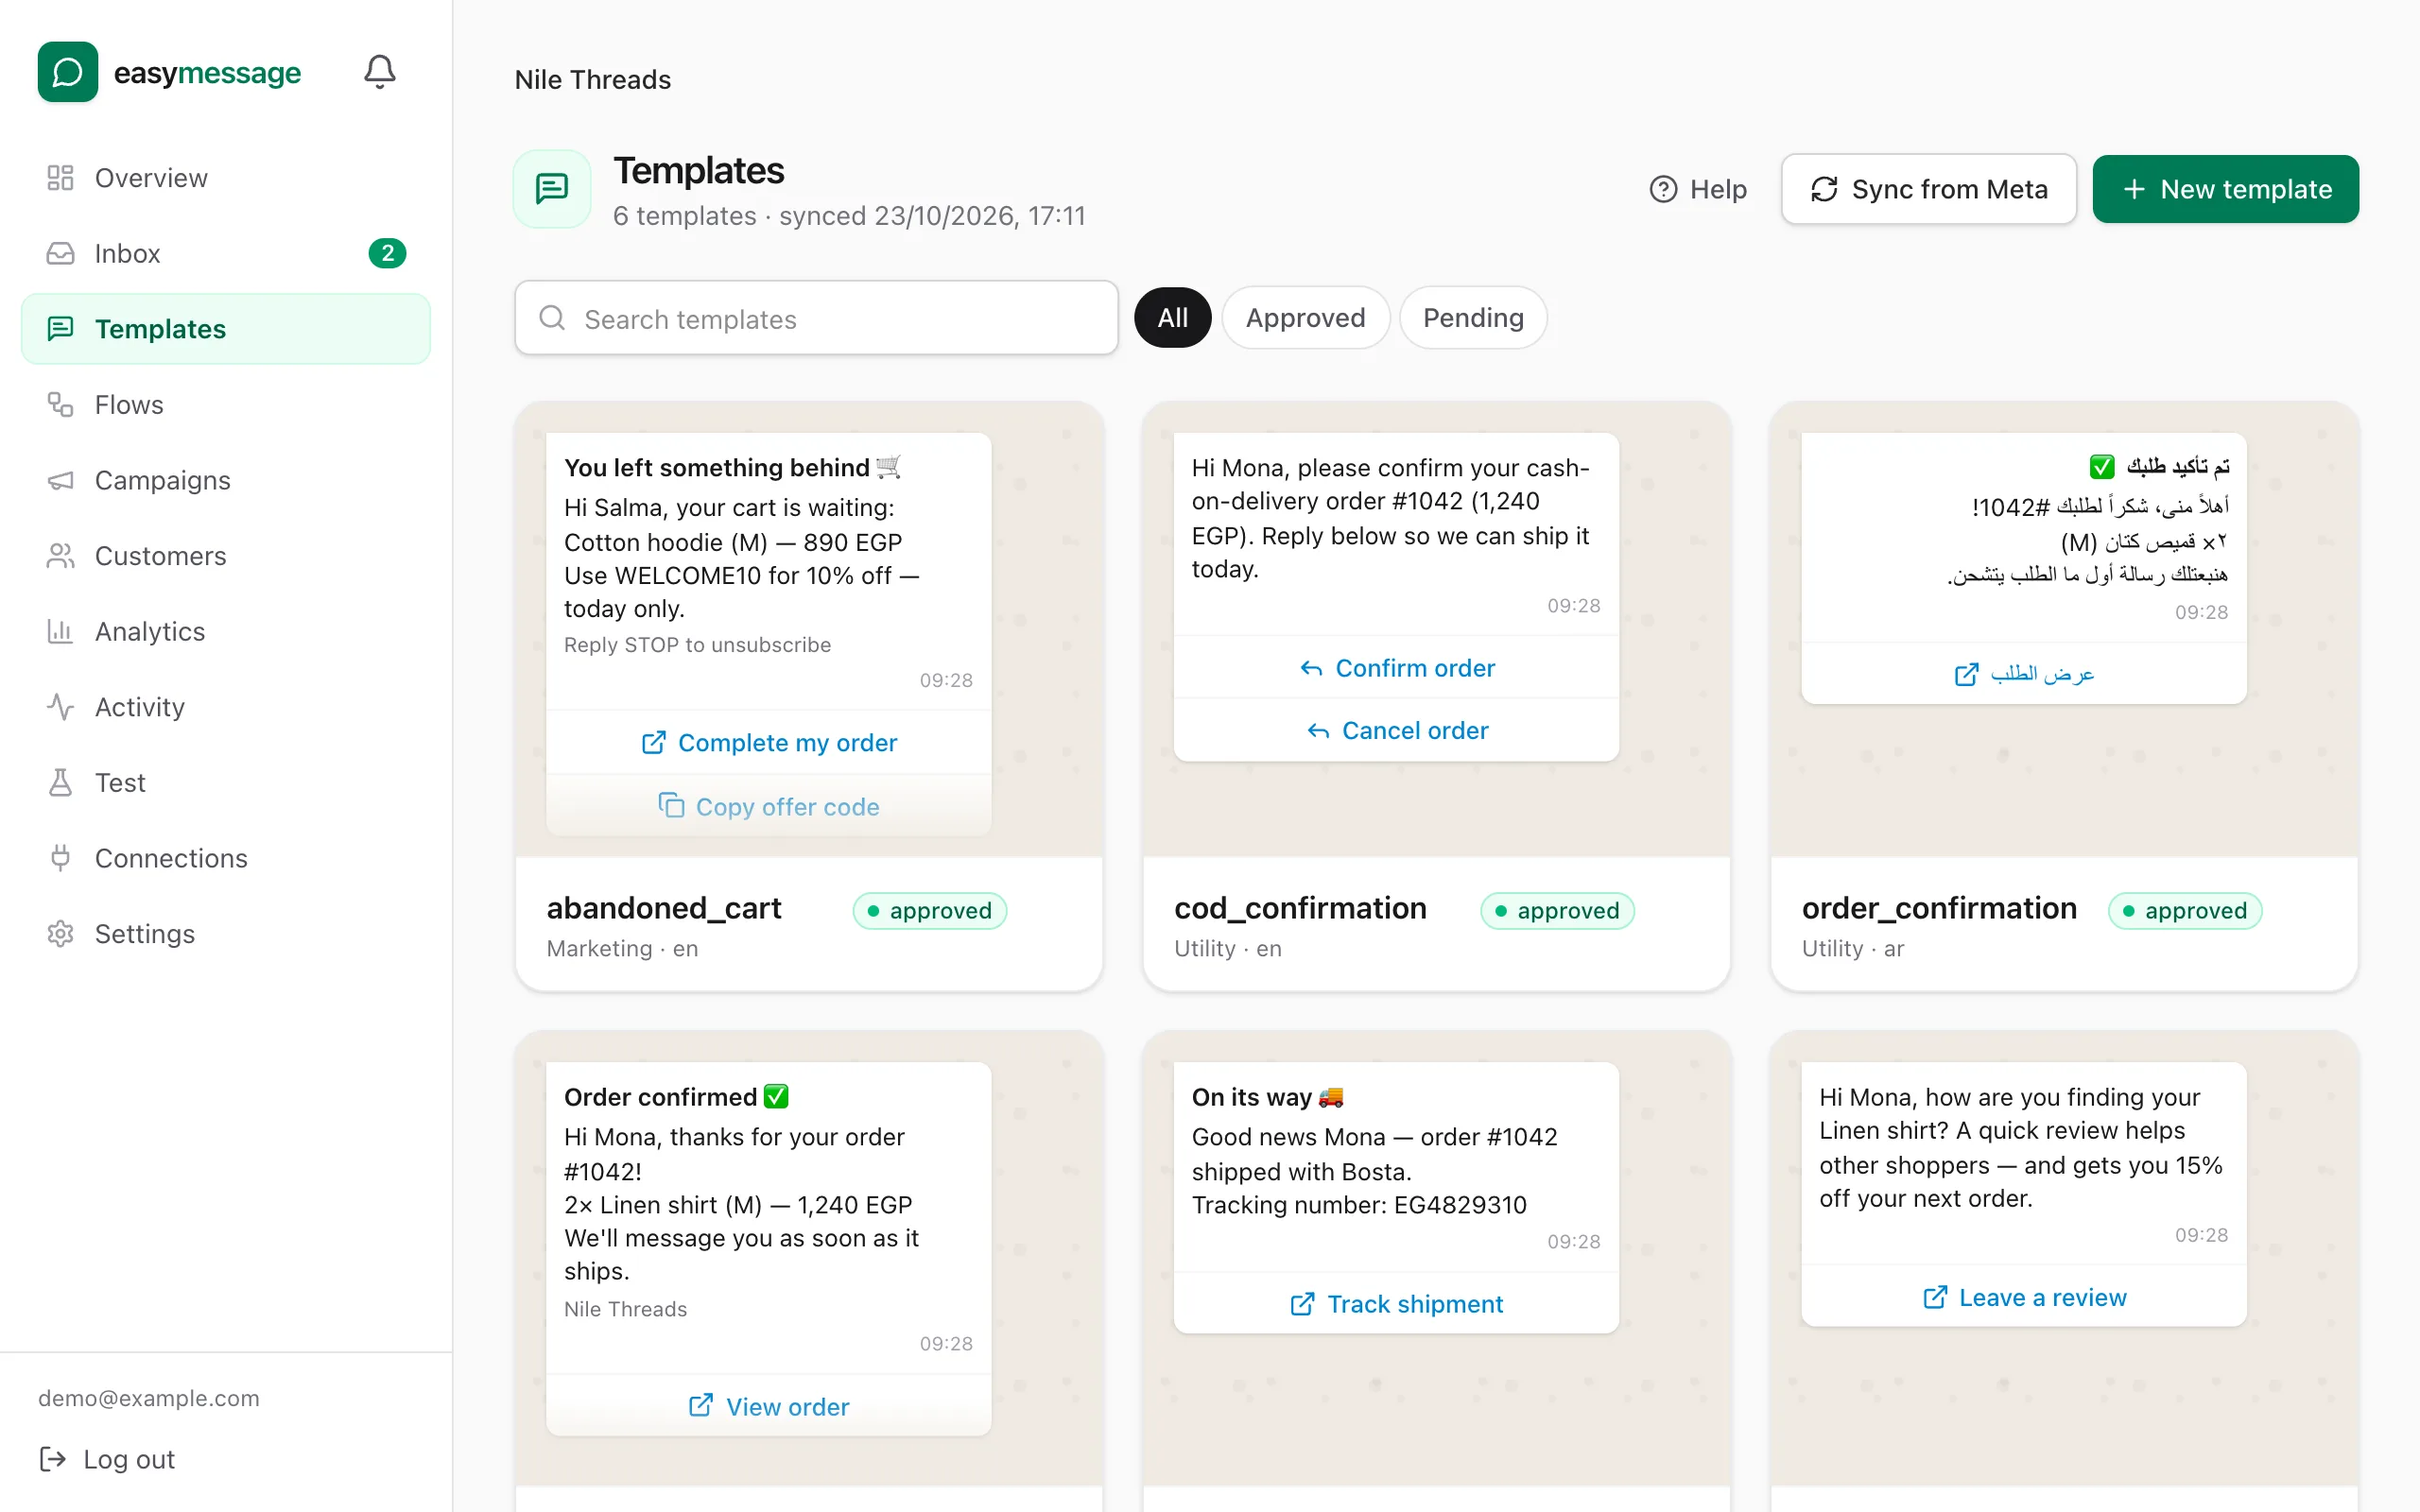Click Confirm order quick reply
This screenshot has height=1512, width=2420.
1396,667
